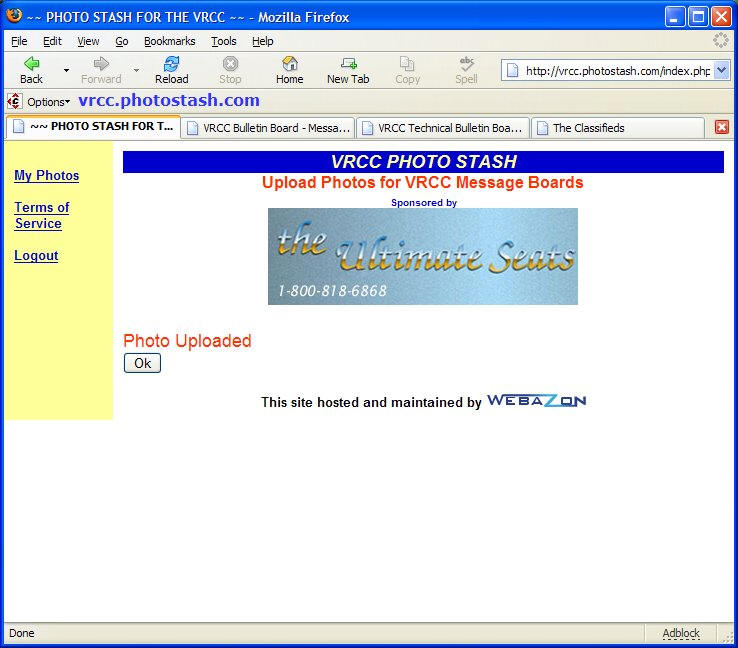Open the Go menu
The image size is (738, 648).
pyautogui.click(x=122, y=41)
